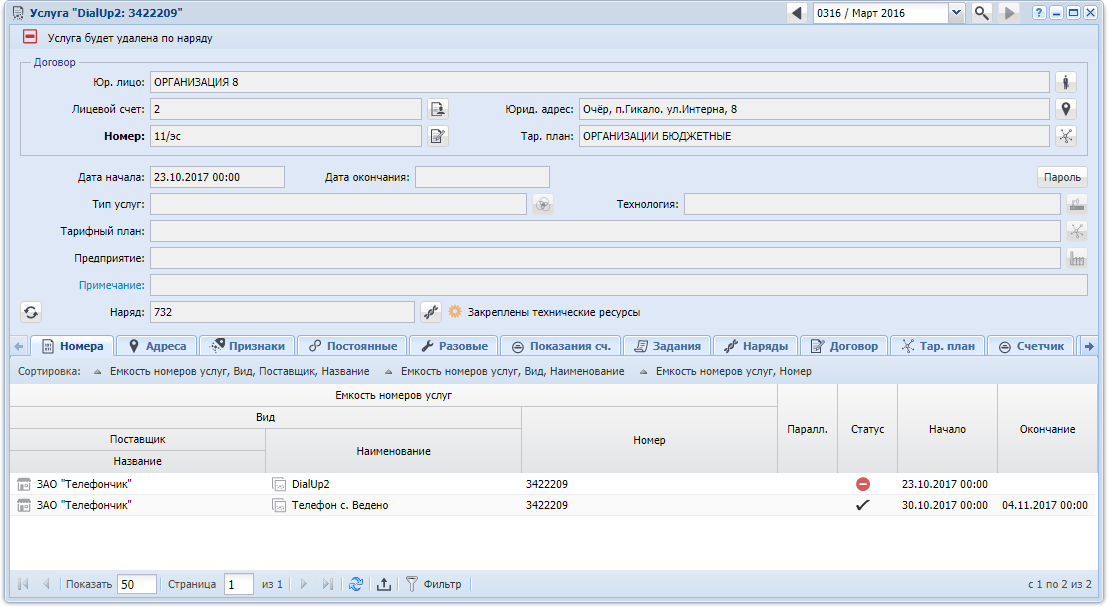This screenshot has width=1108, height=607.
Task: Open contract edit icon next to Номер
Action: [x=438, y=136]
